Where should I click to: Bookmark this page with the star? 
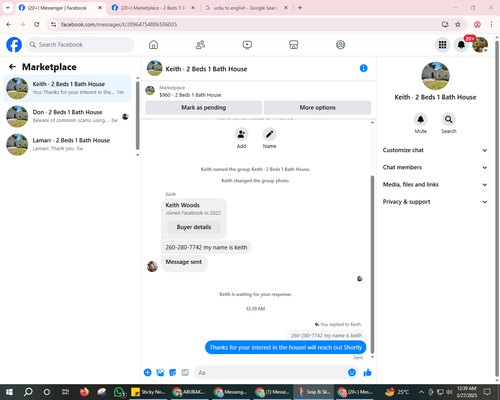(x=458, y=24)
